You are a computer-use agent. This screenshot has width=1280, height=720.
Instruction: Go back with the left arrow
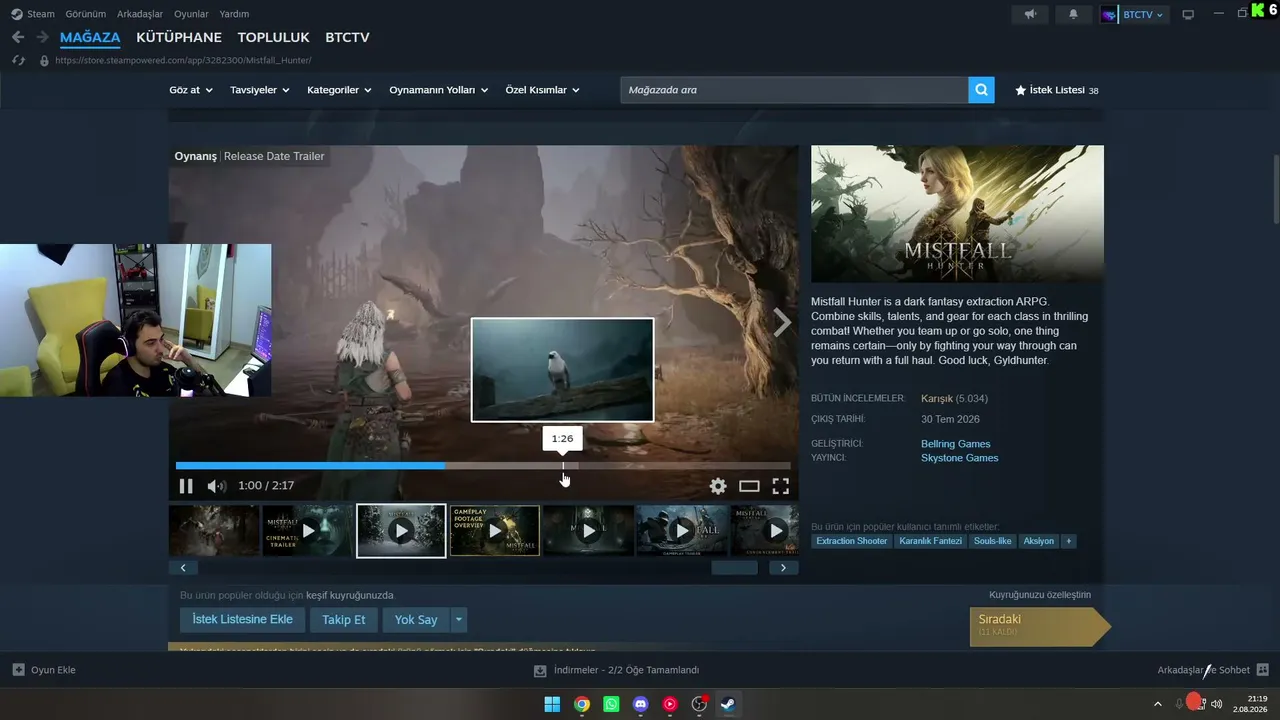coord(18,37)
